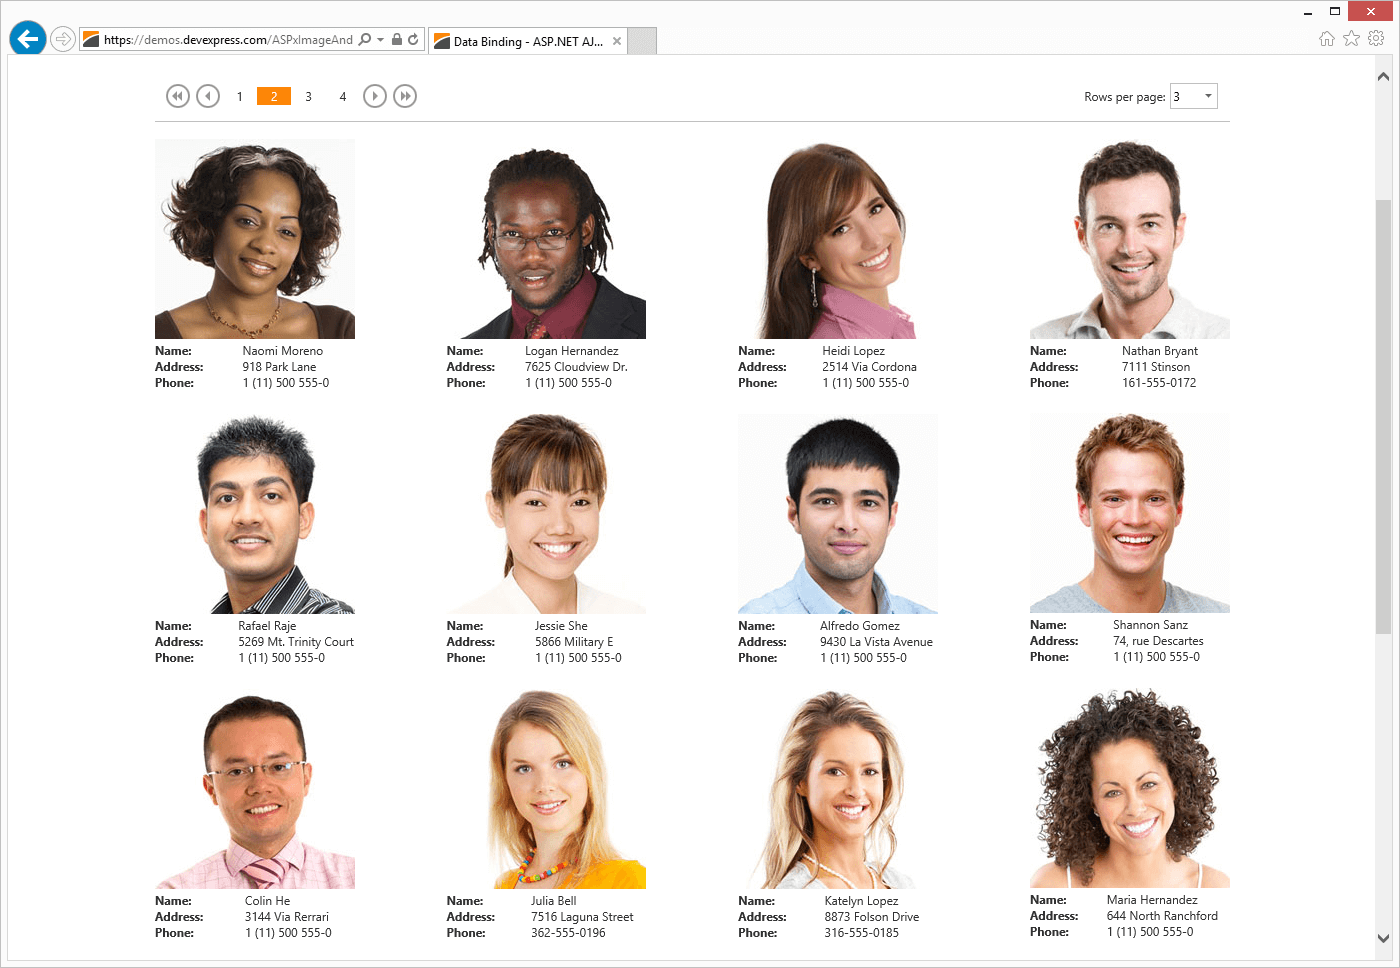Go to the previous pager page
1400x968 pixels.
pyautogui.click(x=208, y=96)
